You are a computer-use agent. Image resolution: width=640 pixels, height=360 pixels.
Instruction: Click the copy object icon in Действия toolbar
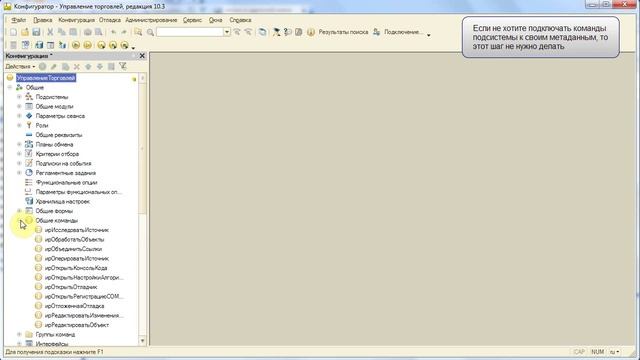65,67
